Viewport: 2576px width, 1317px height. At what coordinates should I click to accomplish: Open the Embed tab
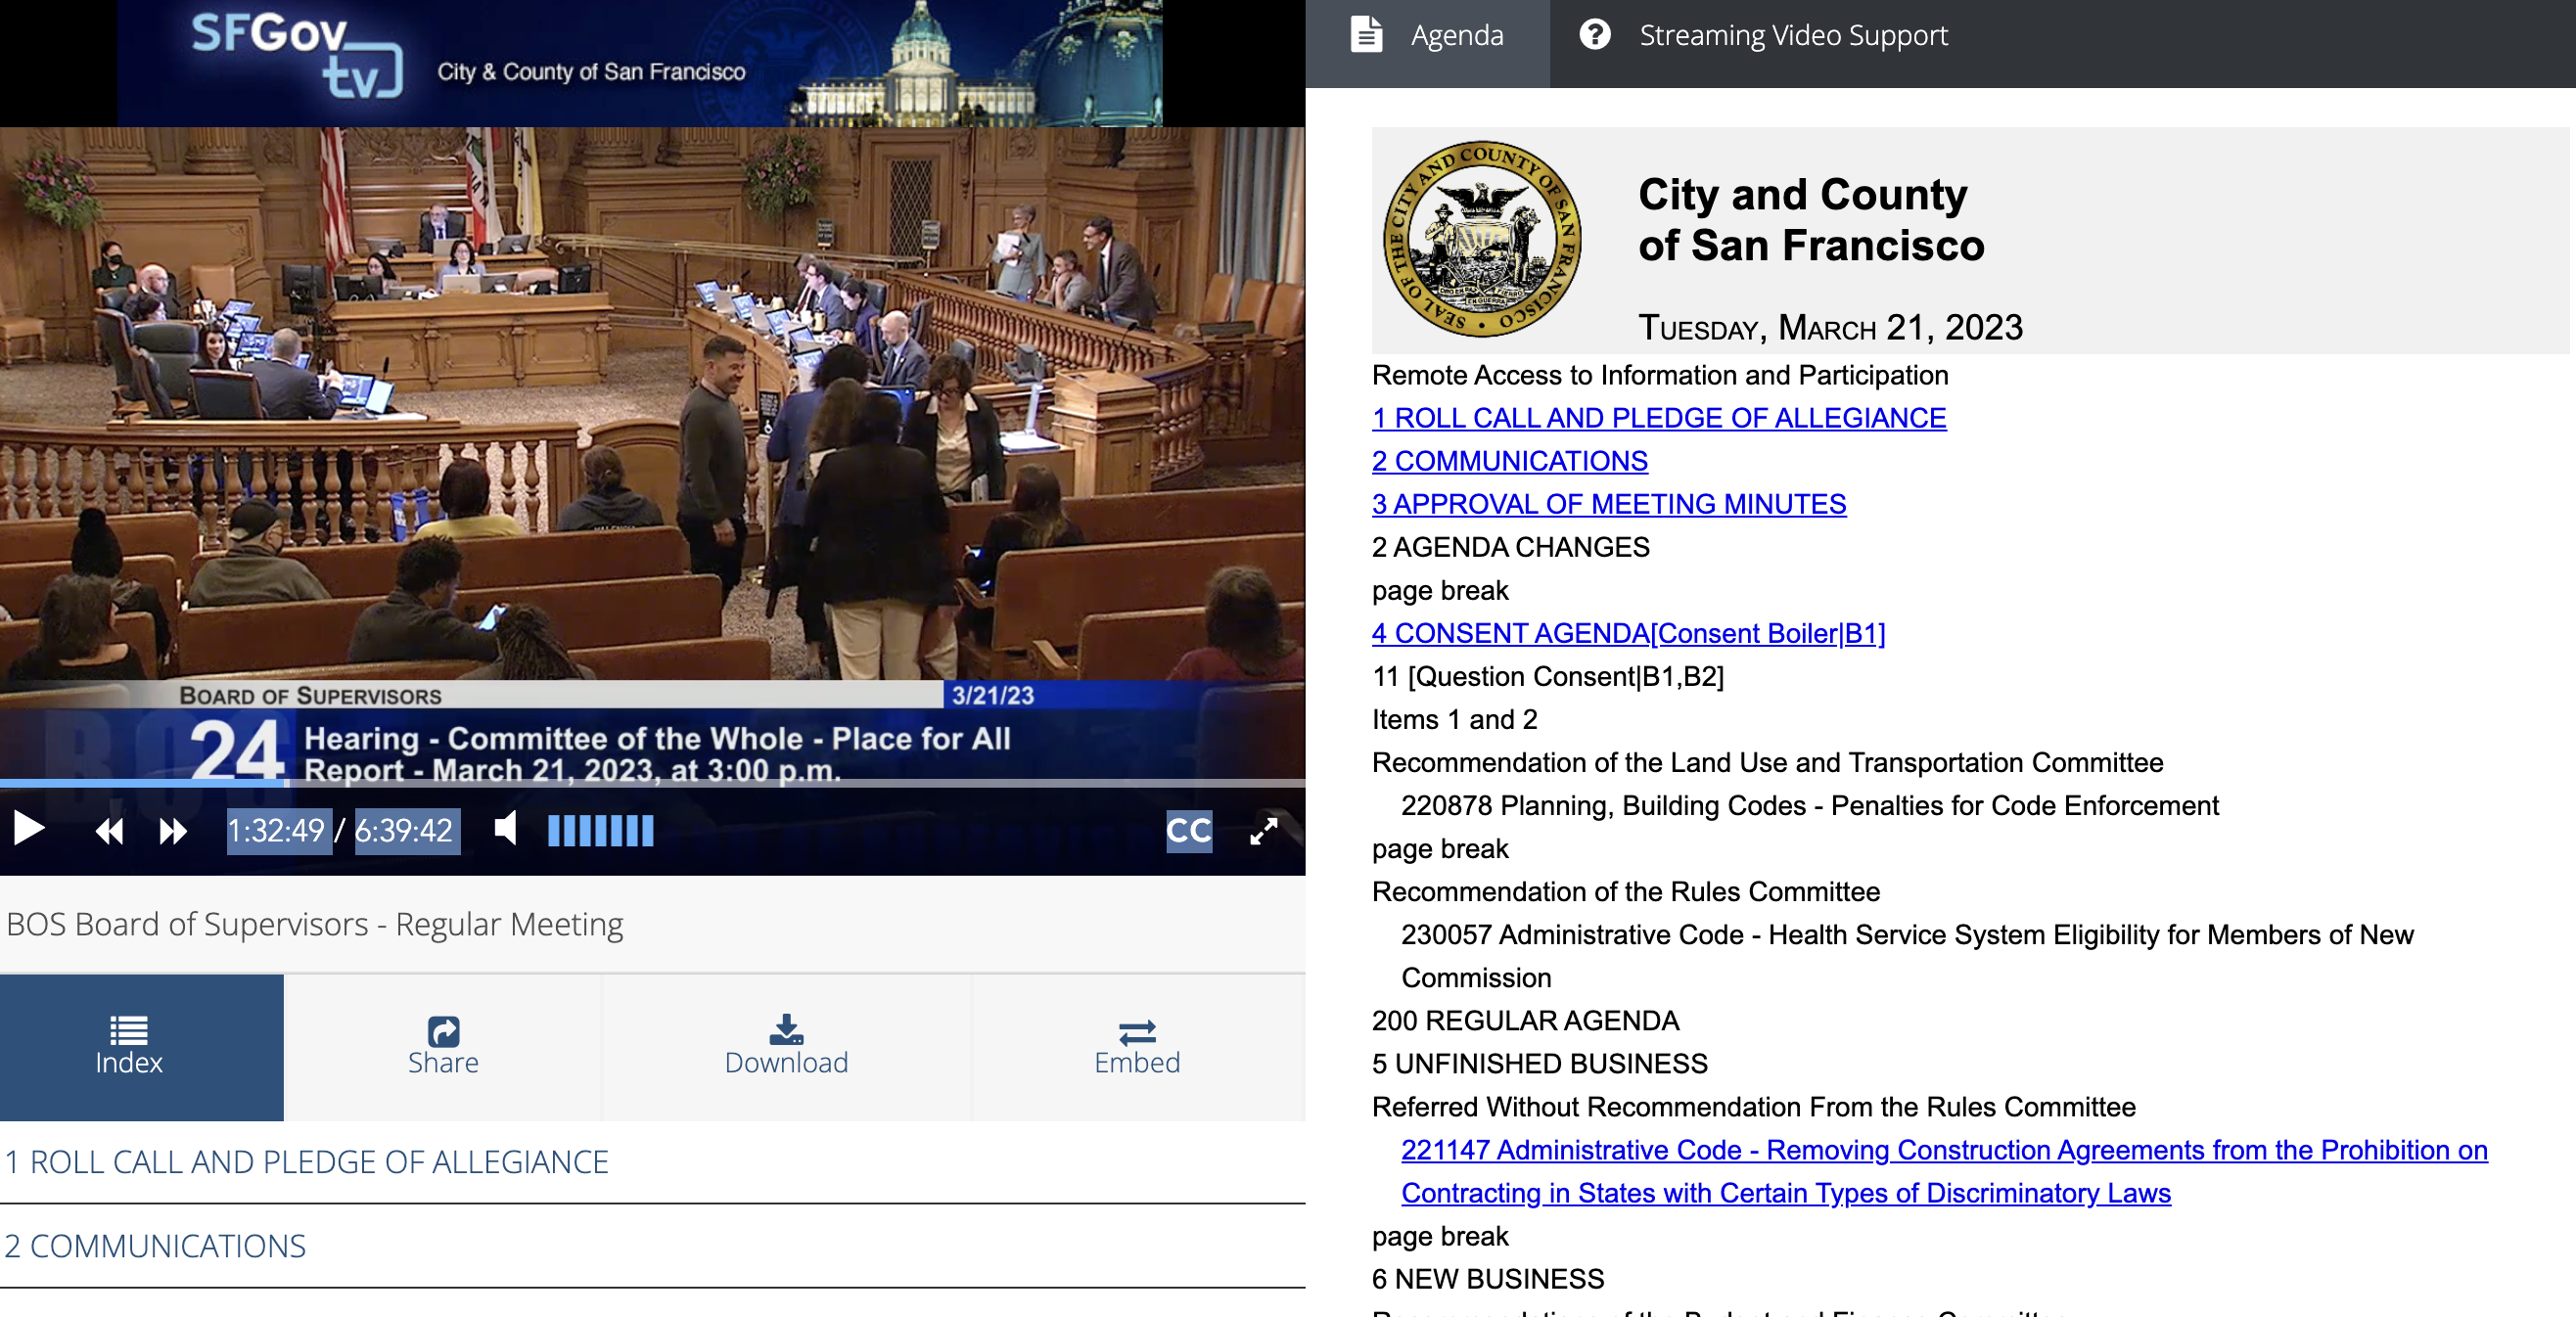click(1137, 1046)
